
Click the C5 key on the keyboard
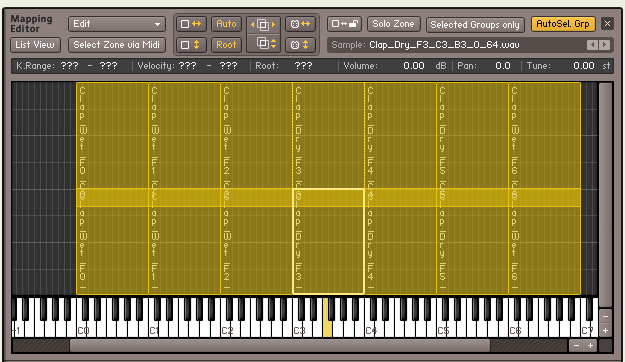click(442, 329)
